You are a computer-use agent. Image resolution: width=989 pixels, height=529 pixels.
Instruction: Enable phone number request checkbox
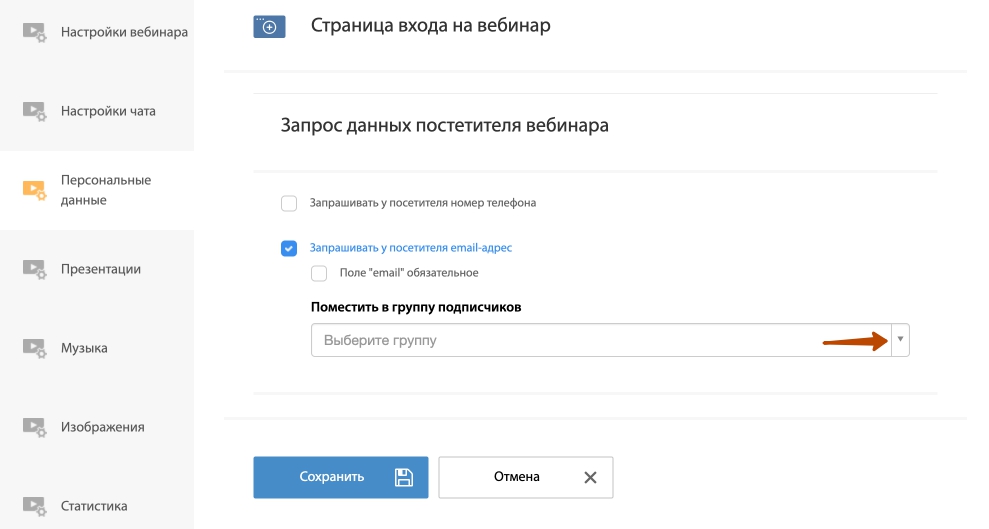[x=289, y=203]
